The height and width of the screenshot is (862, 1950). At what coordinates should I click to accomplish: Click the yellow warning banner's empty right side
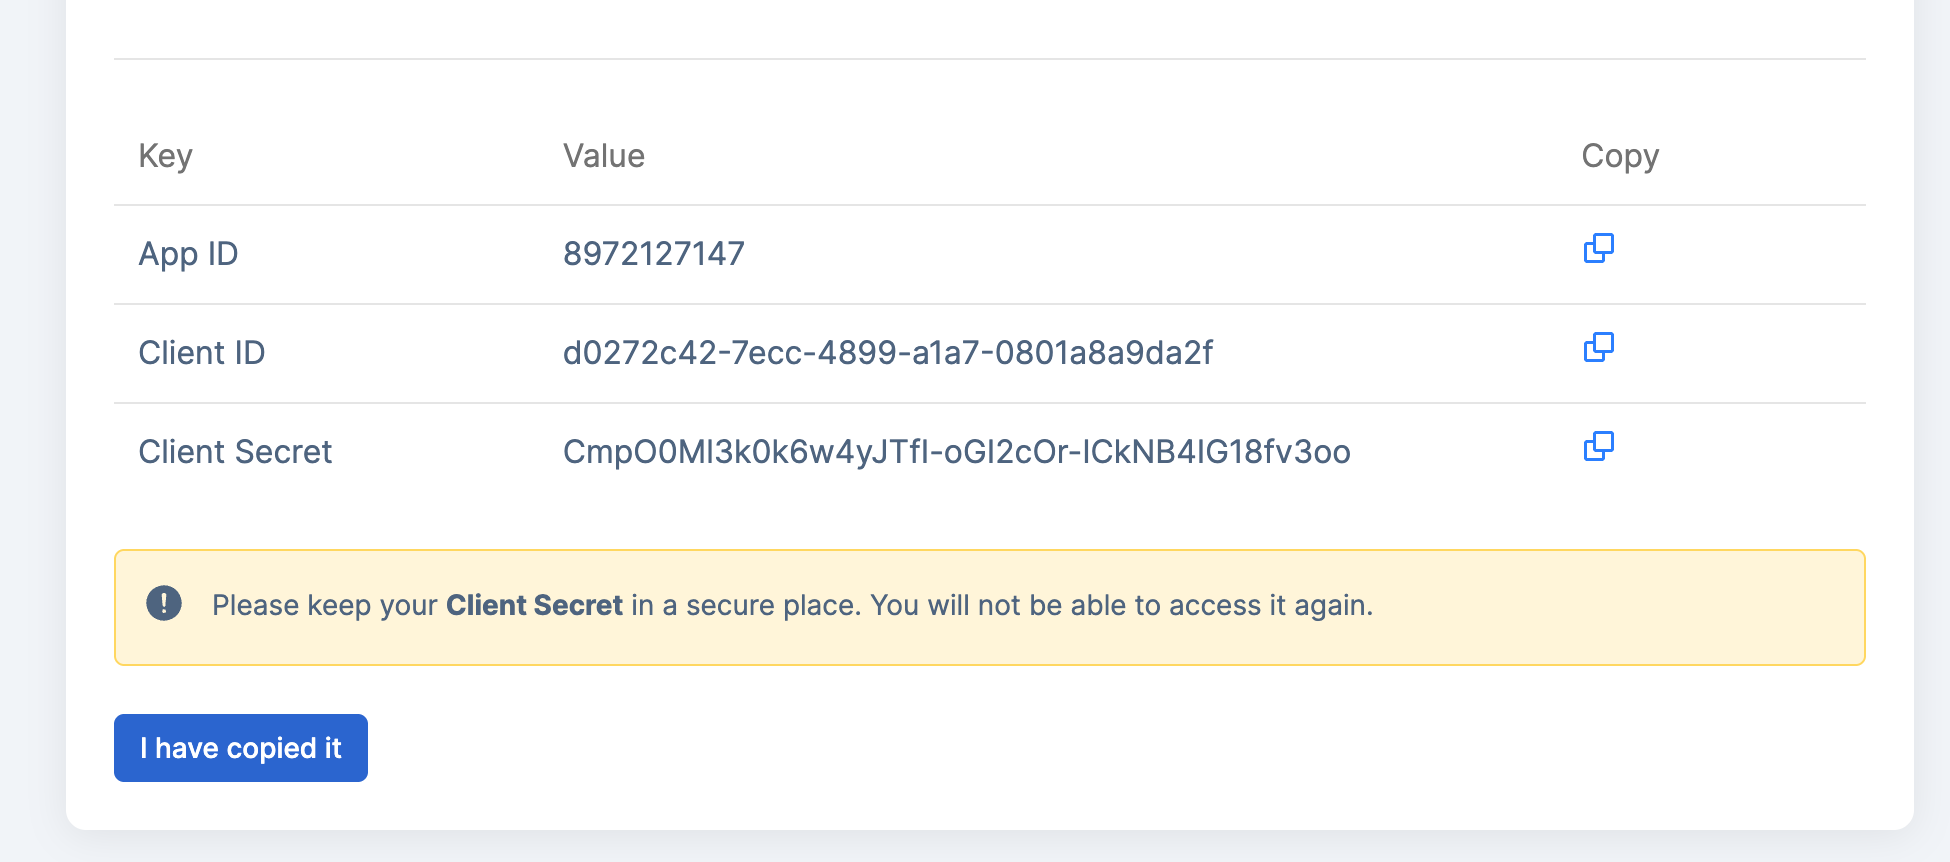[1650, 607]
